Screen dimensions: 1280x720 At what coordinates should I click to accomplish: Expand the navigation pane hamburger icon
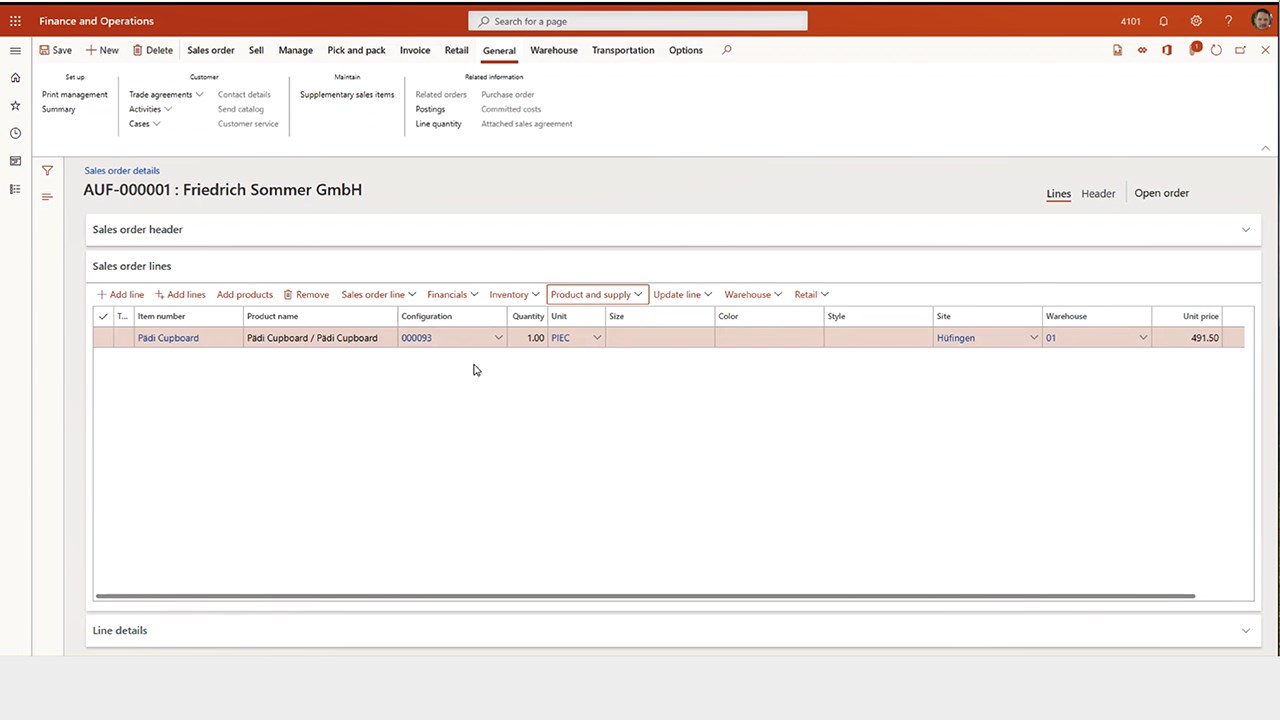click(15, 50)
